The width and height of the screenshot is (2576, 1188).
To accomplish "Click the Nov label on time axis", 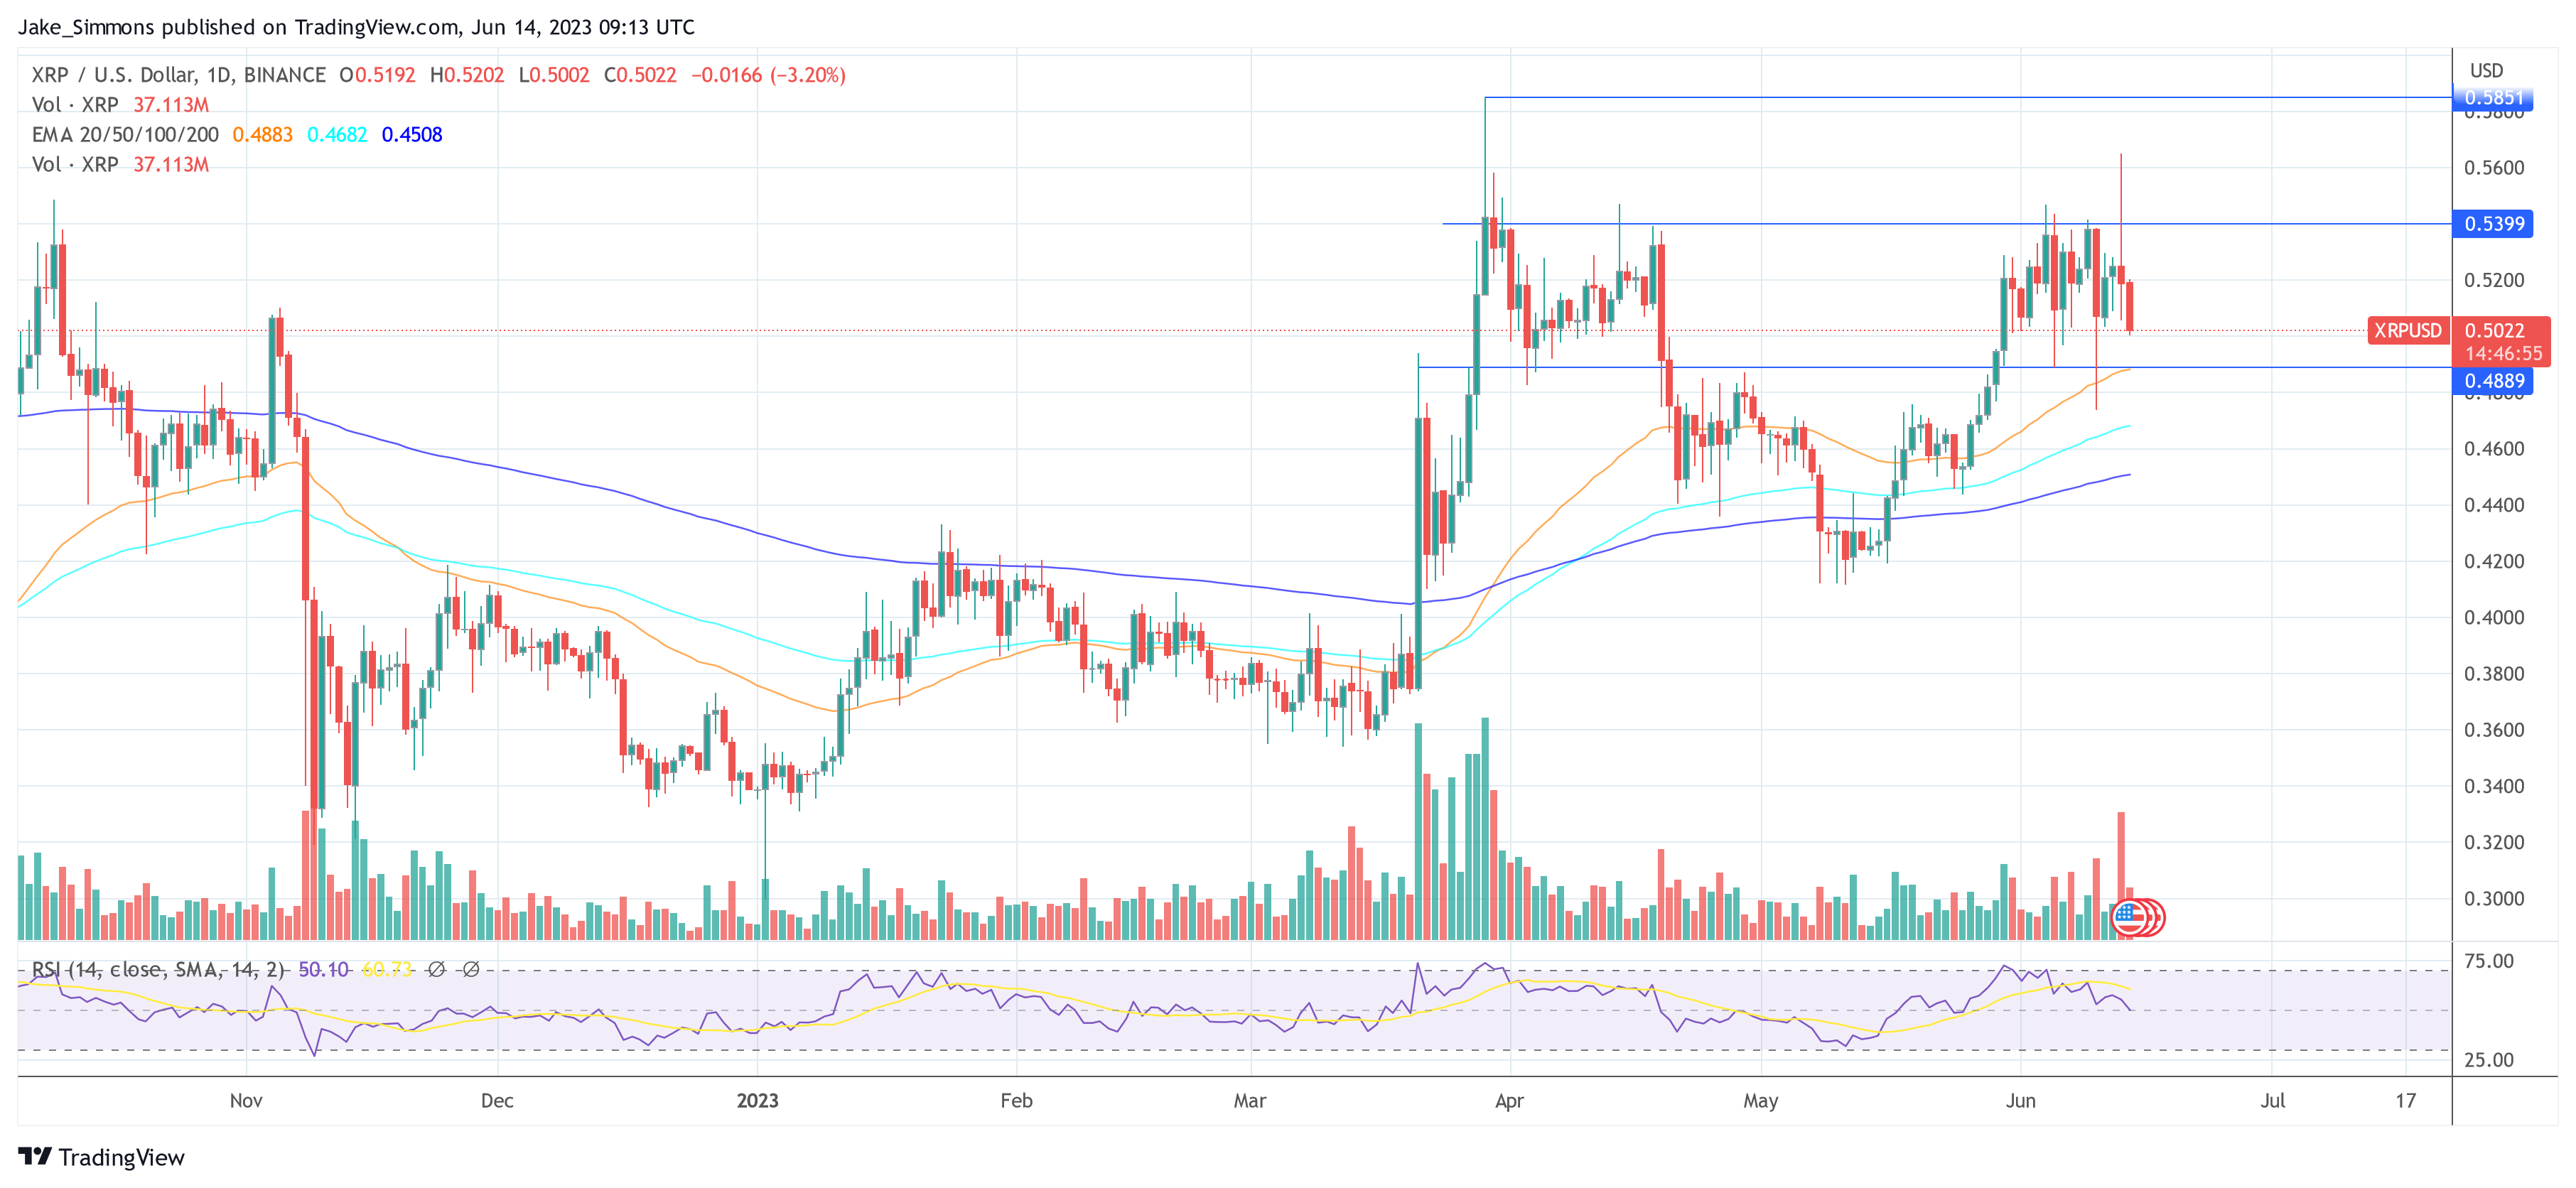I will click(246, 1101).
